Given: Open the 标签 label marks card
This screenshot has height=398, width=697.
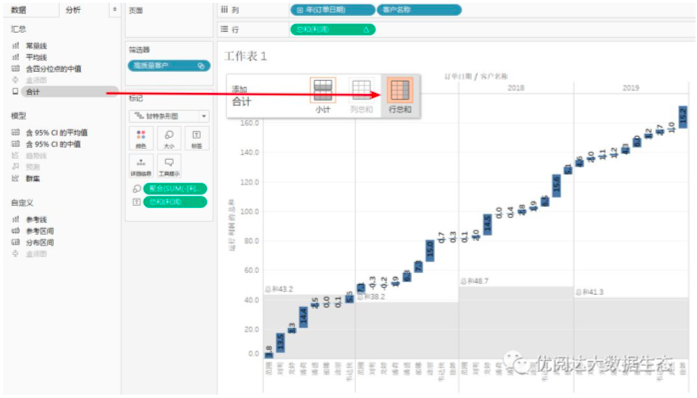Looking at the screenshot, I should (x=196, y=138).
